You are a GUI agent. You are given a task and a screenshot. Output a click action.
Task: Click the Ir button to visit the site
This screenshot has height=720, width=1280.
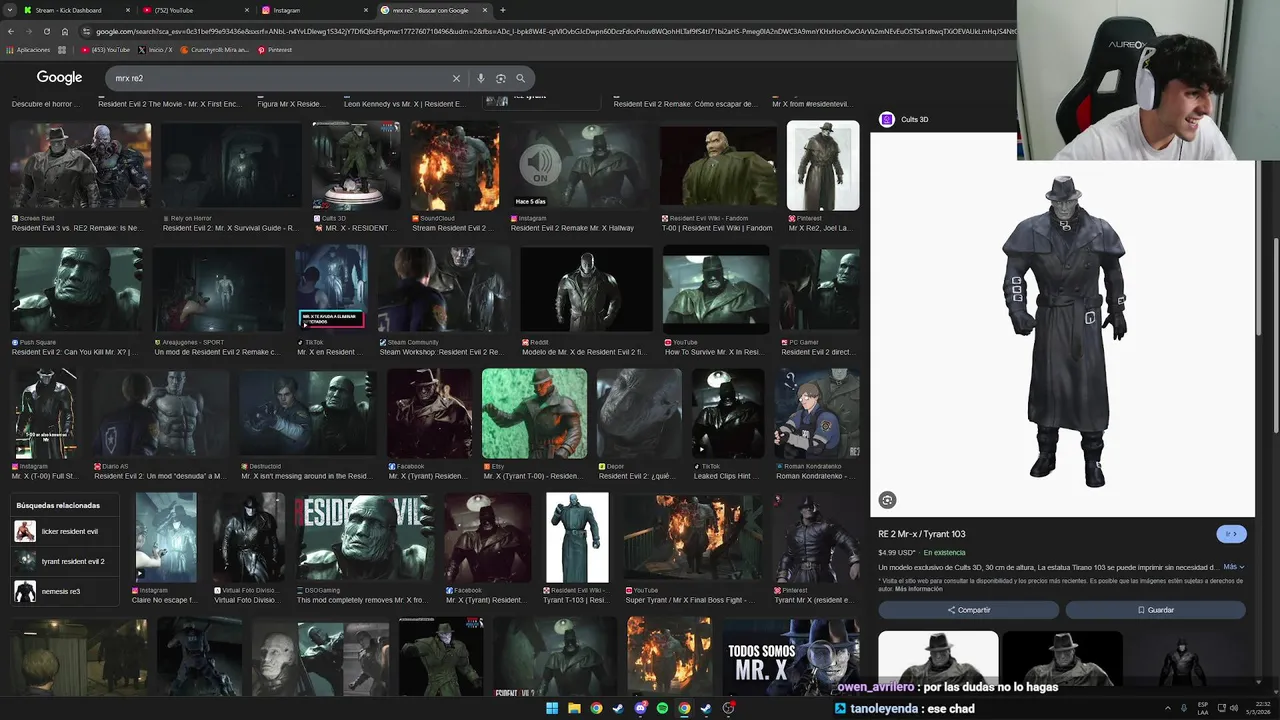(x=1232, y=534)
